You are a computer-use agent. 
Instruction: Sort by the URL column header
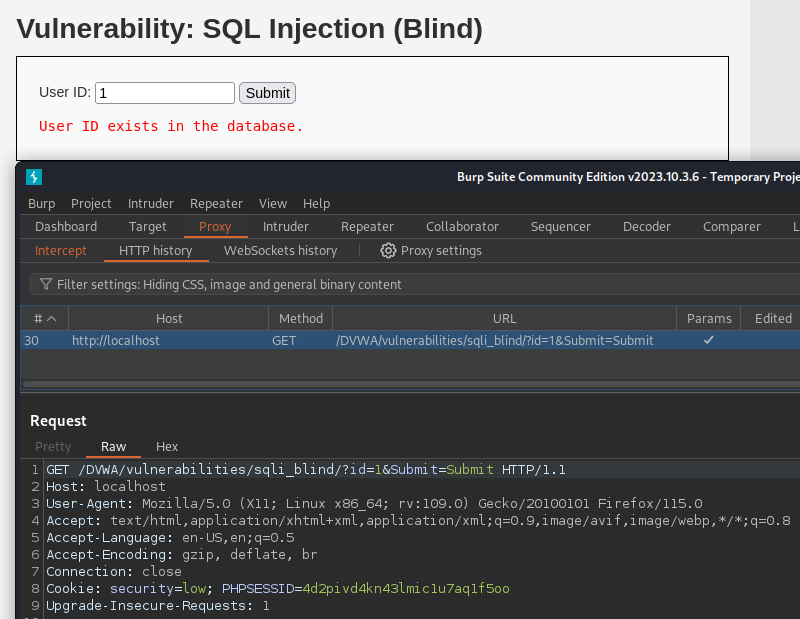504,319
